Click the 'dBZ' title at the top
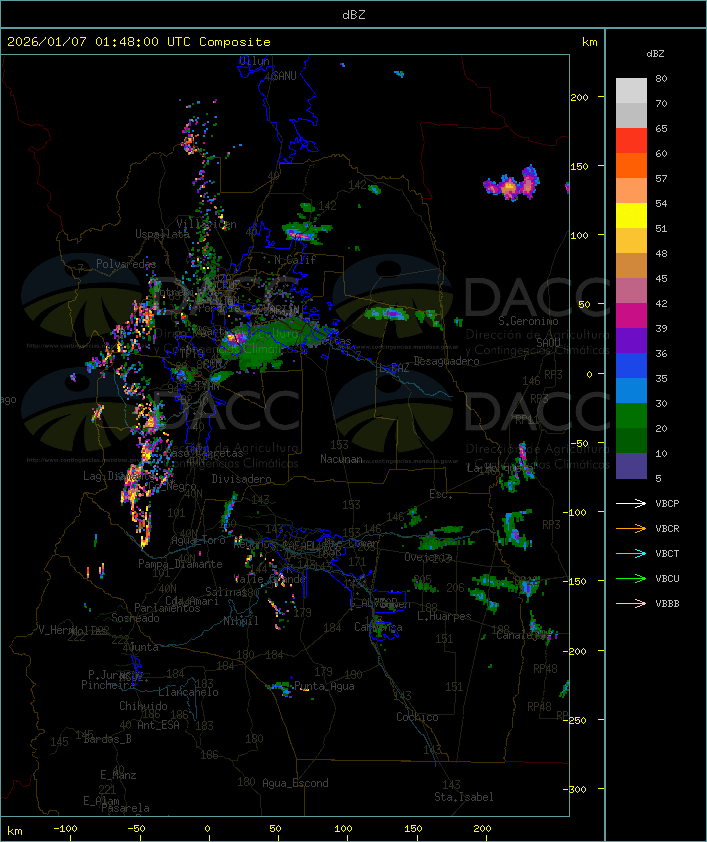This screenshot has height=842, width=707. tap(354, 14)
